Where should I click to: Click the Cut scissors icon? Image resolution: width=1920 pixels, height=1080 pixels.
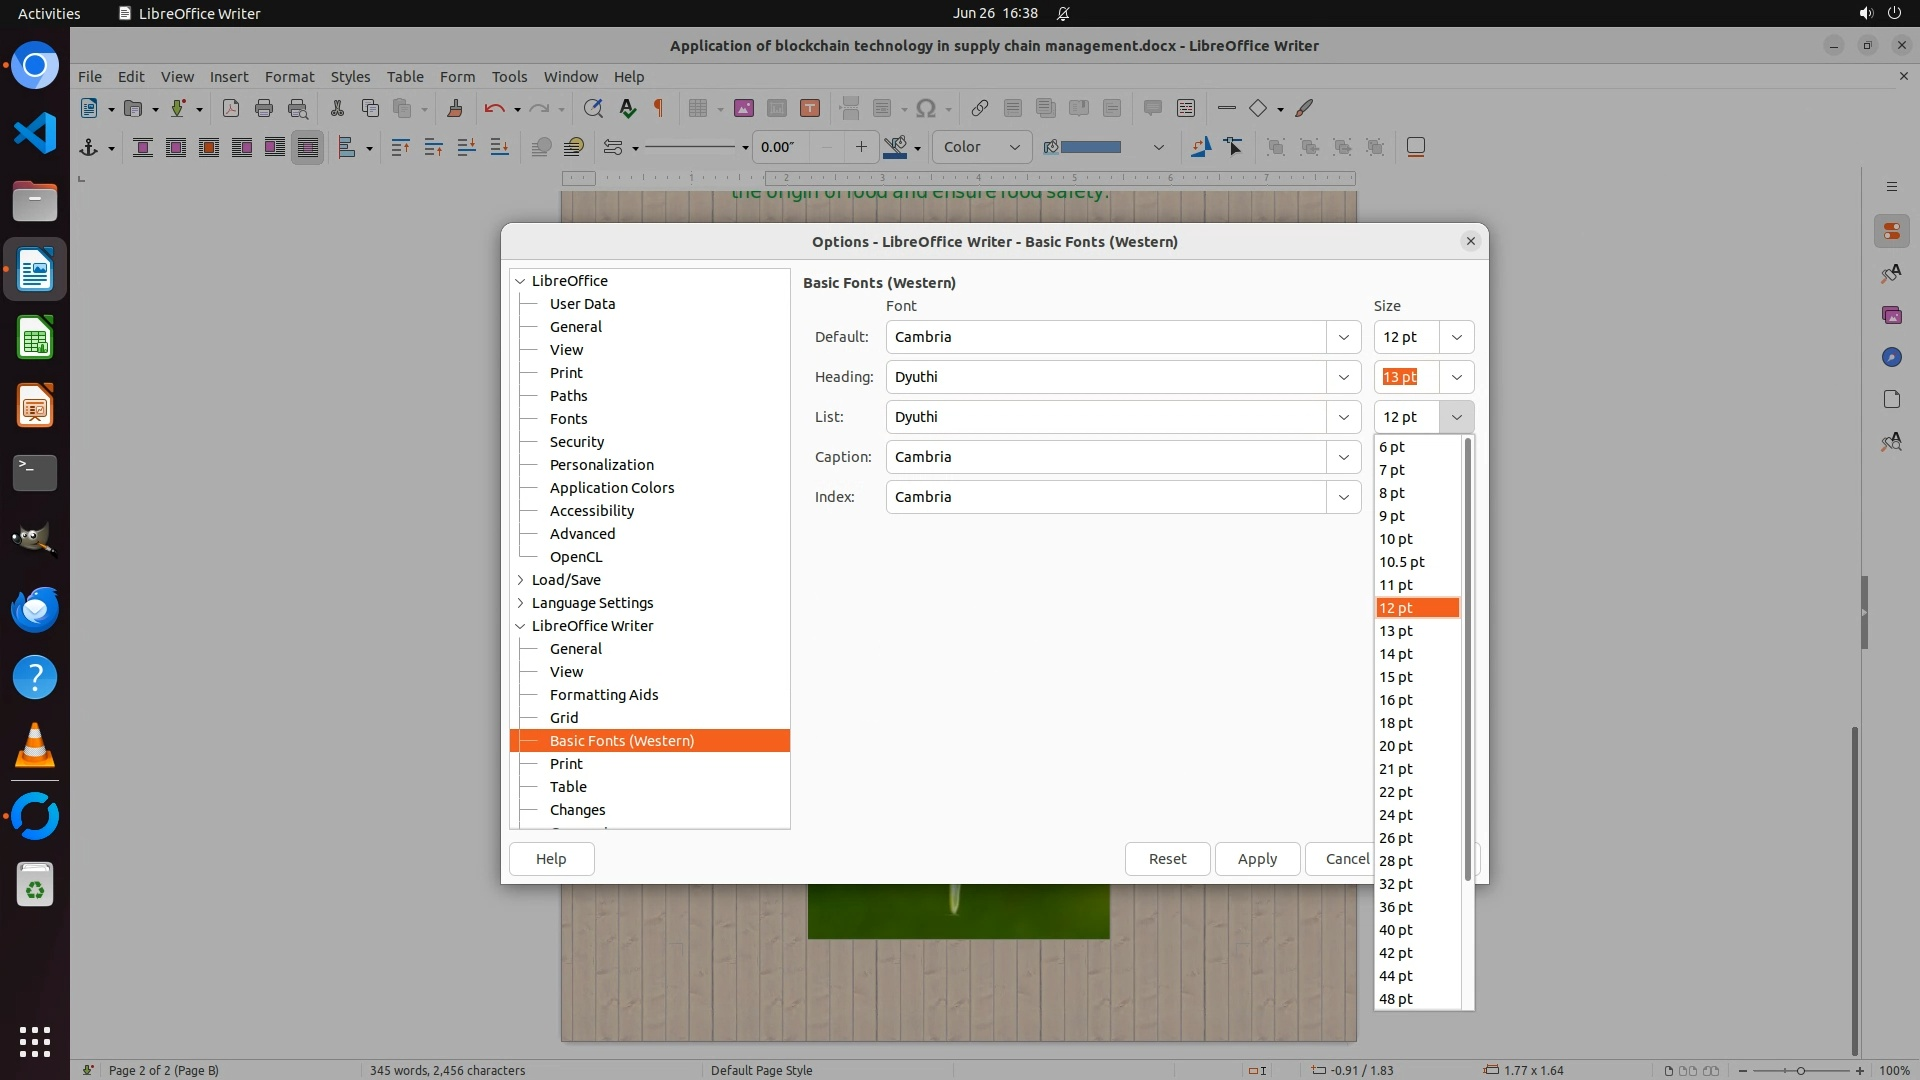point(337,108)
